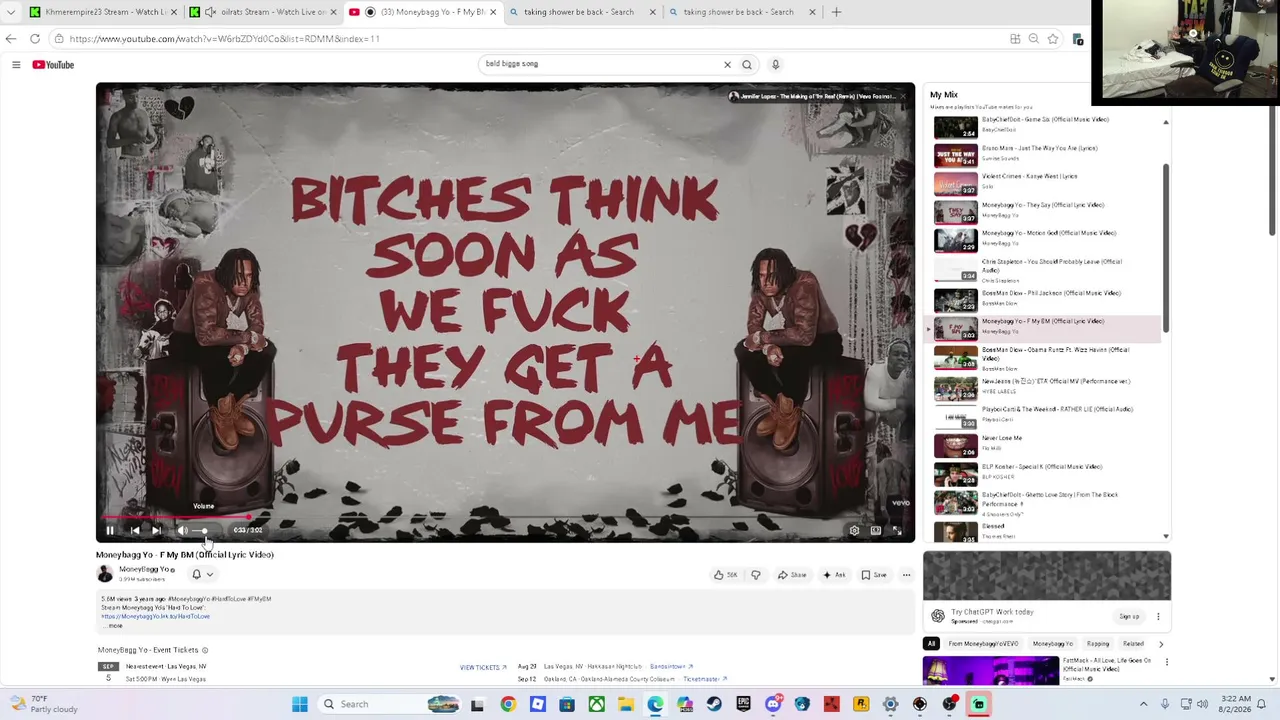The width and height of the screenshot is (1280, 720).
Task: Open MoneyBagg Yo channel avatar
Action: click(105, 573)
